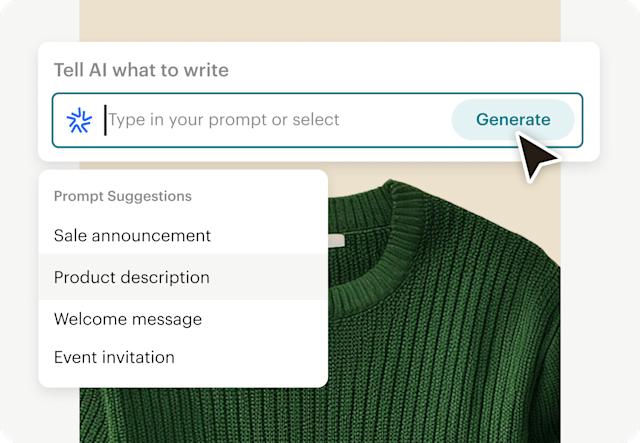Click the 'Type in your prompt' placeholder text

(224, 120)
